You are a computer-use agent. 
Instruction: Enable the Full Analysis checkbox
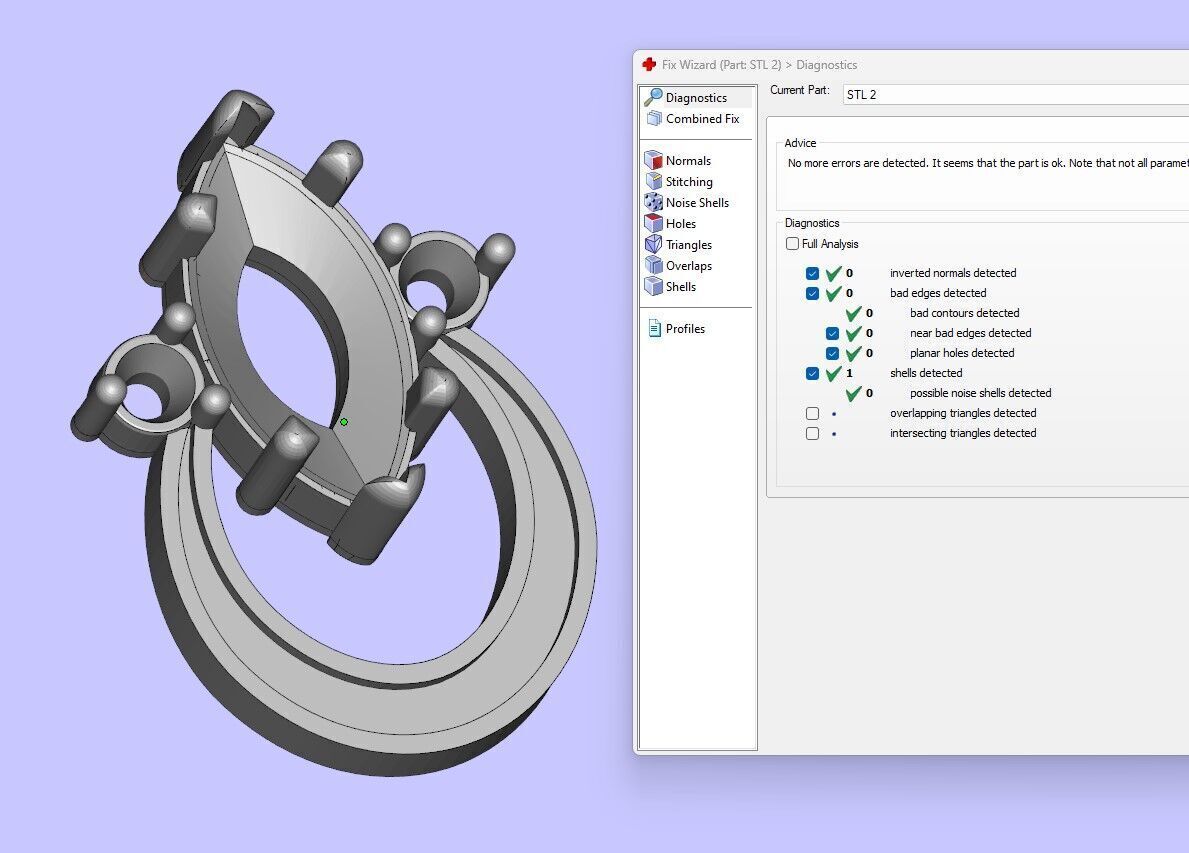click(792, 243)
